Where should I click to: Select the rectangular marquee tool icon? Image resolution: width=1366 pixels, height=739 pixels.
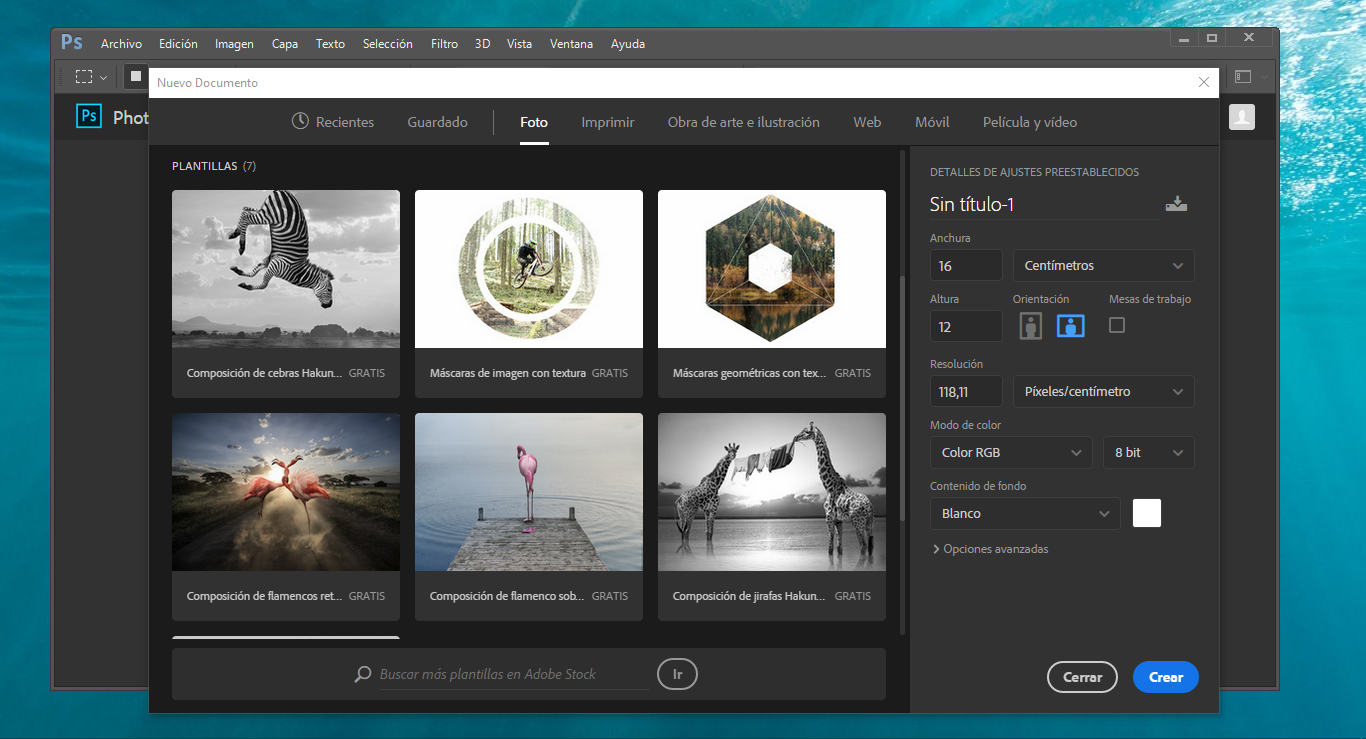tap(84, 77)
